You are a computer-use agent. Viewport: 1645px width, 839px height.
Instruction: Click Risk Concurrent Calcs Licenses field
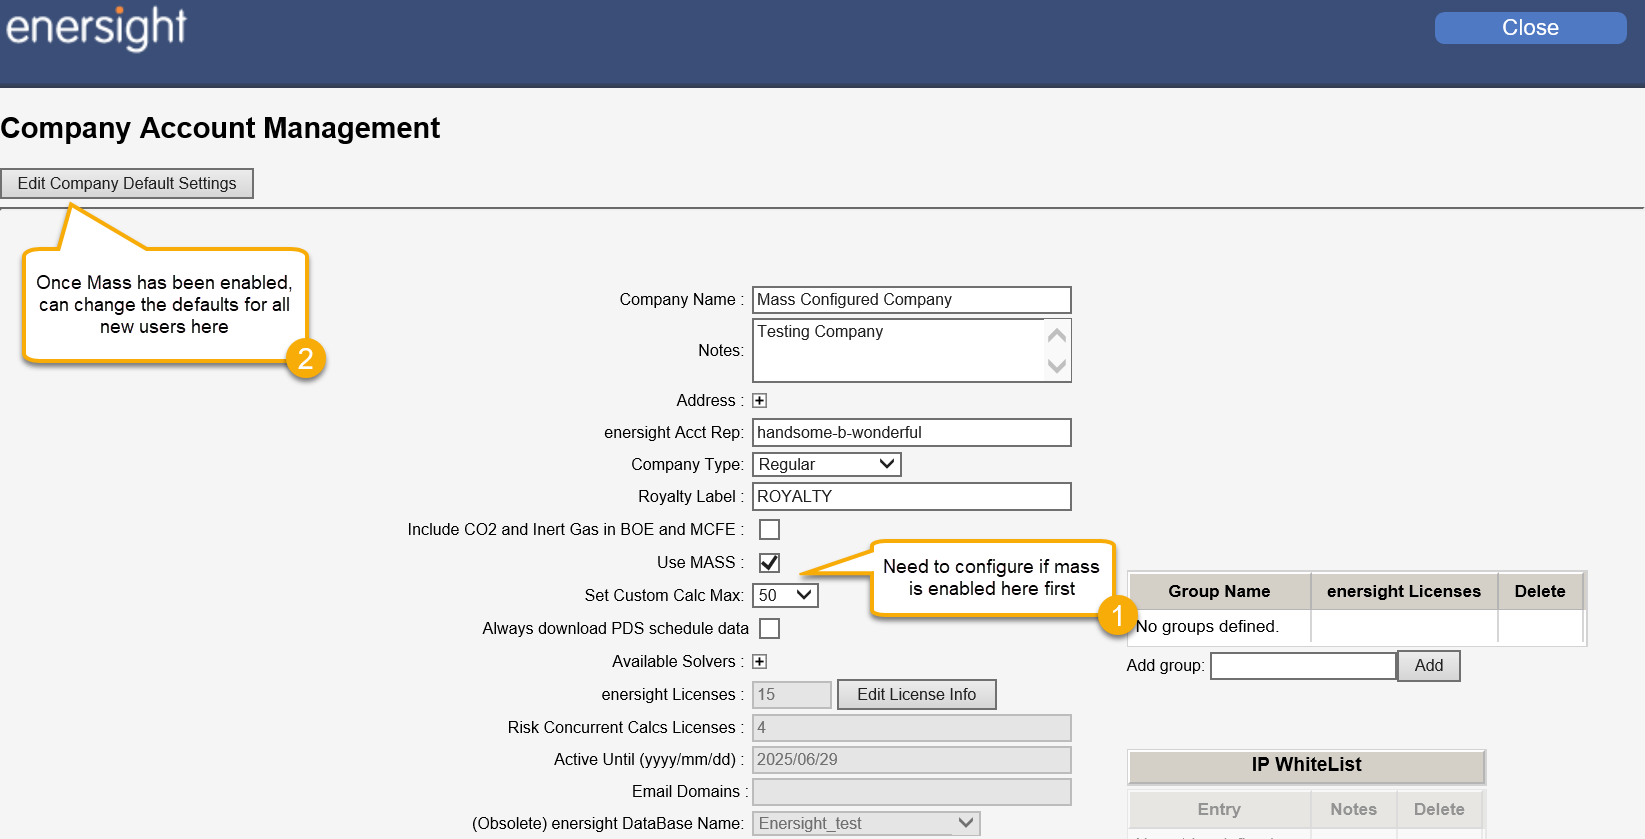(x=911, y=728)
